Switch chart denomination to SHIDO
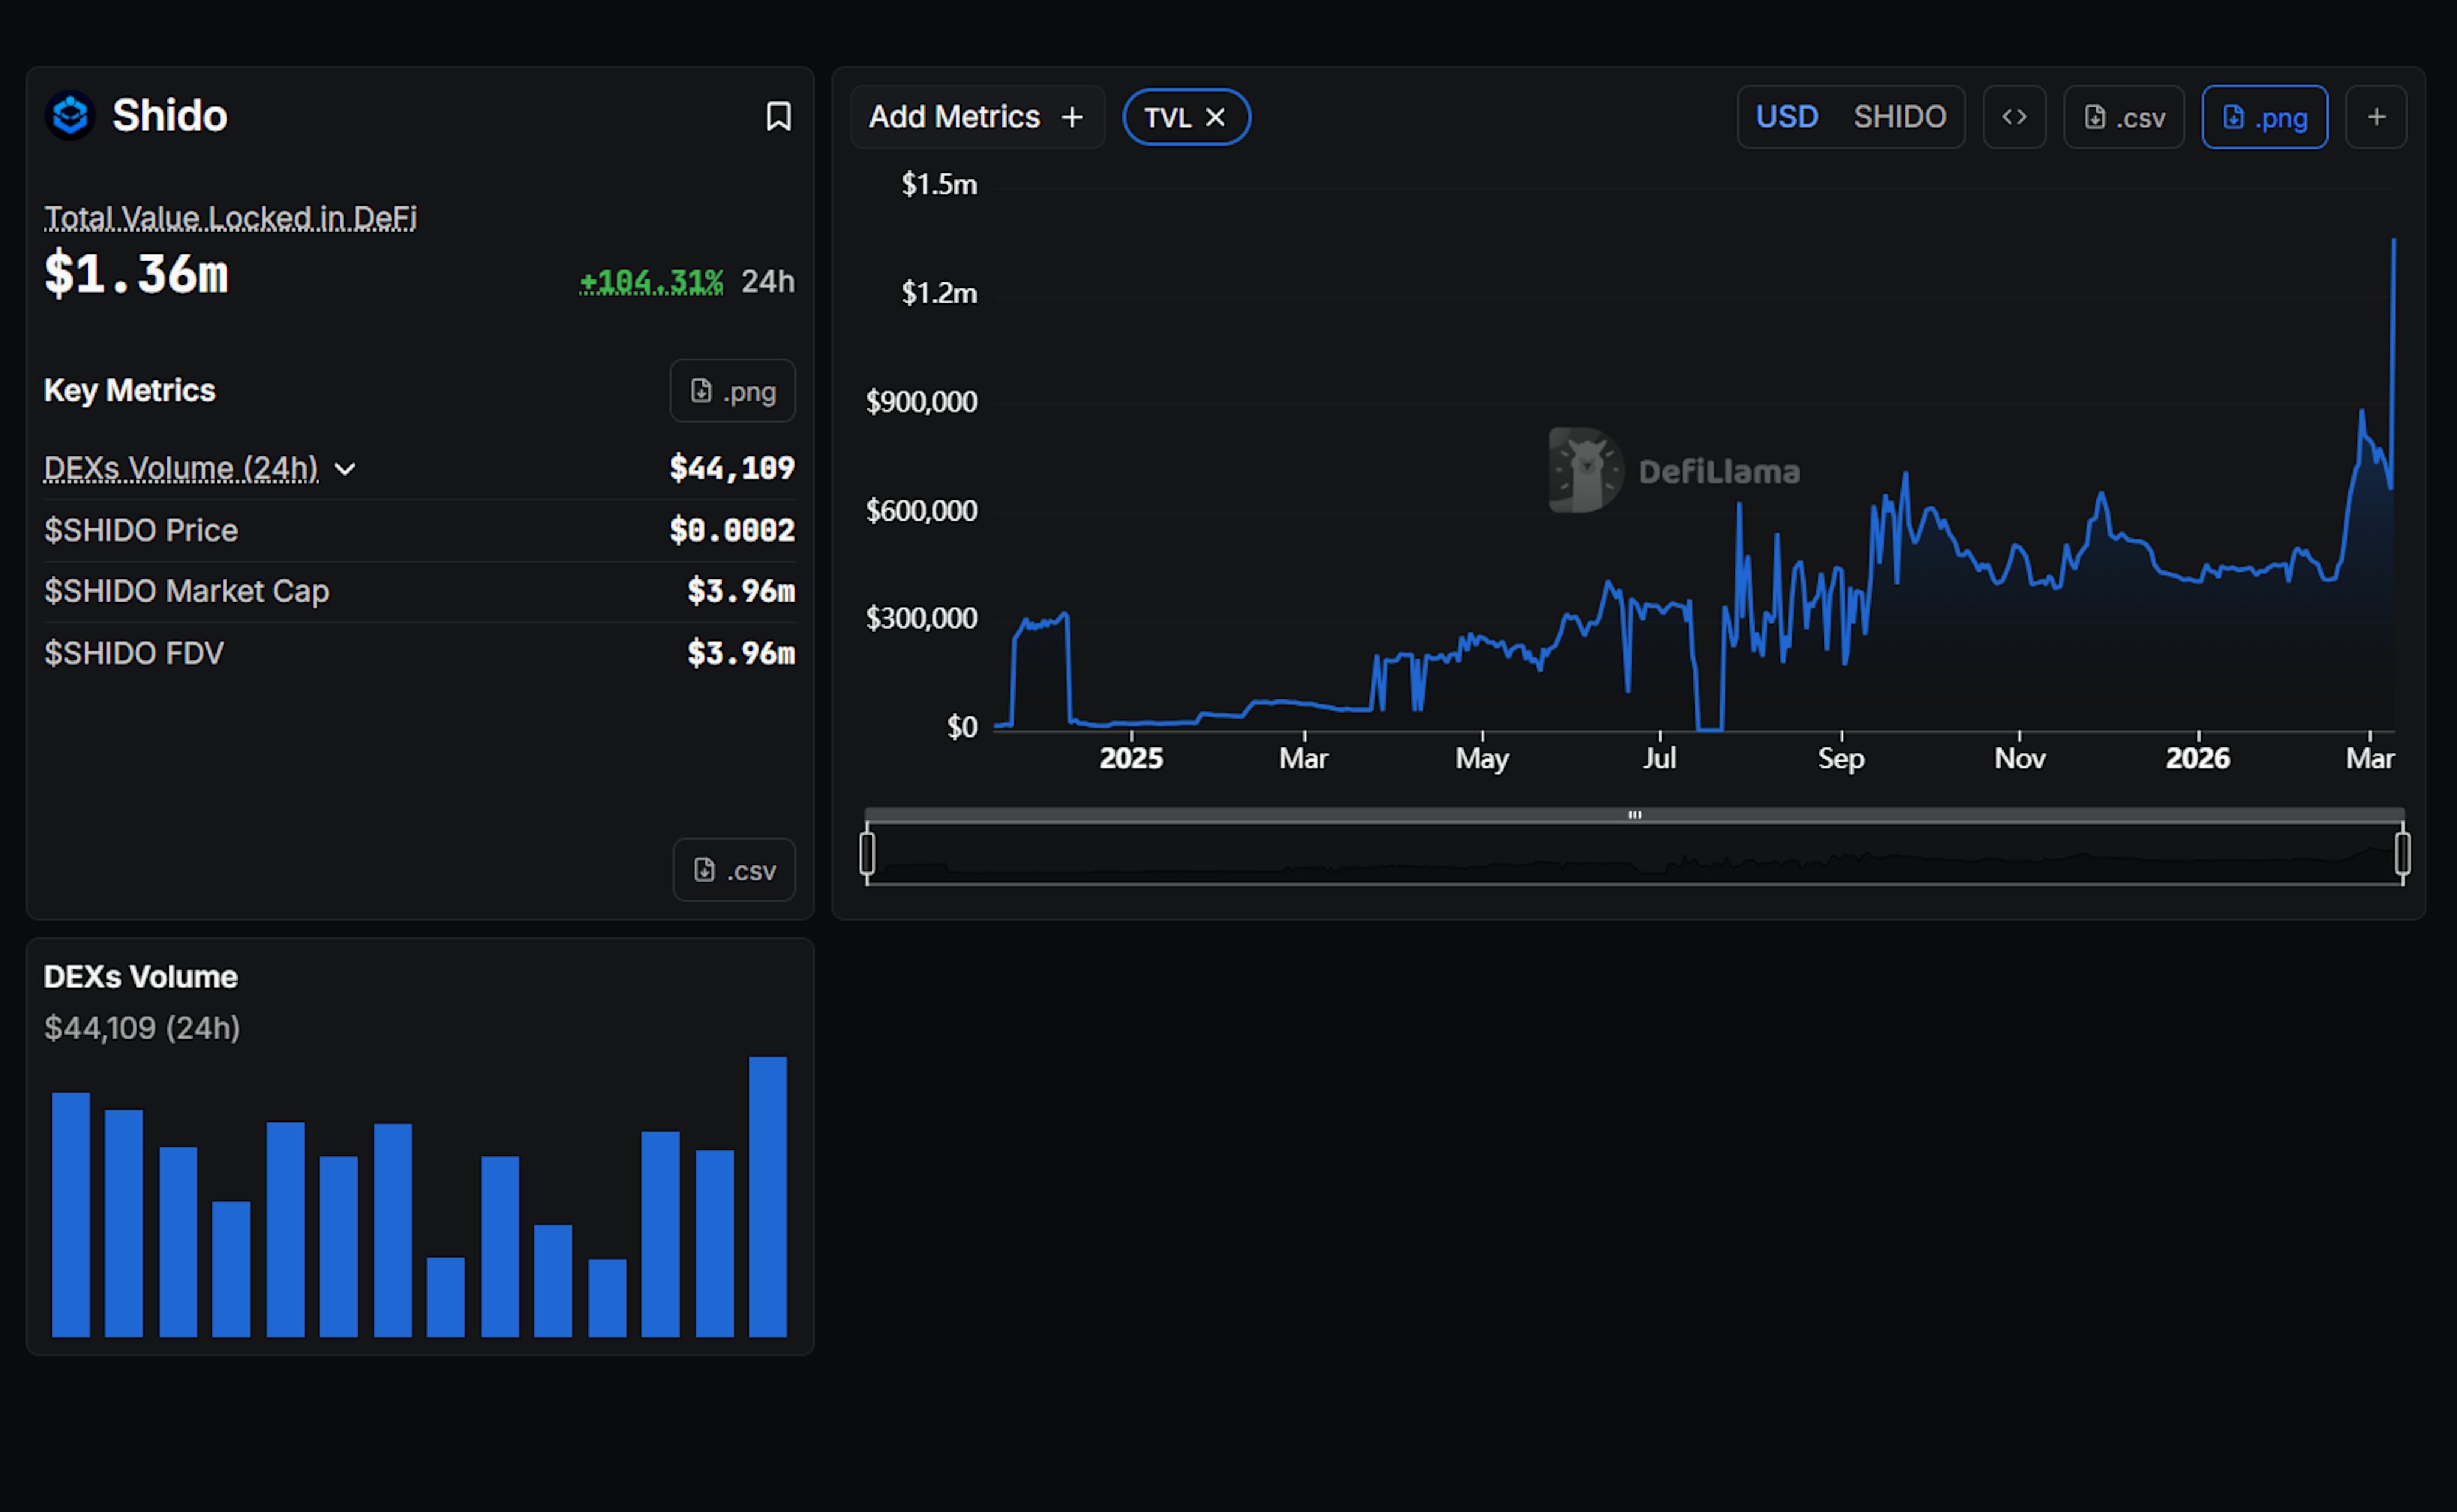The height and width of the screenshot is (1512, 2457). click(x=1899, y=117)
